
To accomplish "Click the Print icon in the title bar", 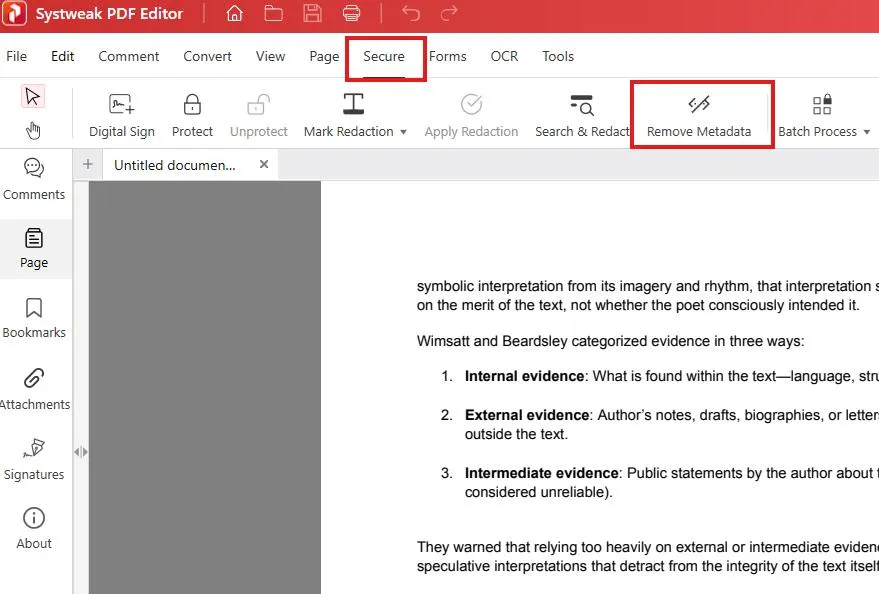I will [349, 13].
